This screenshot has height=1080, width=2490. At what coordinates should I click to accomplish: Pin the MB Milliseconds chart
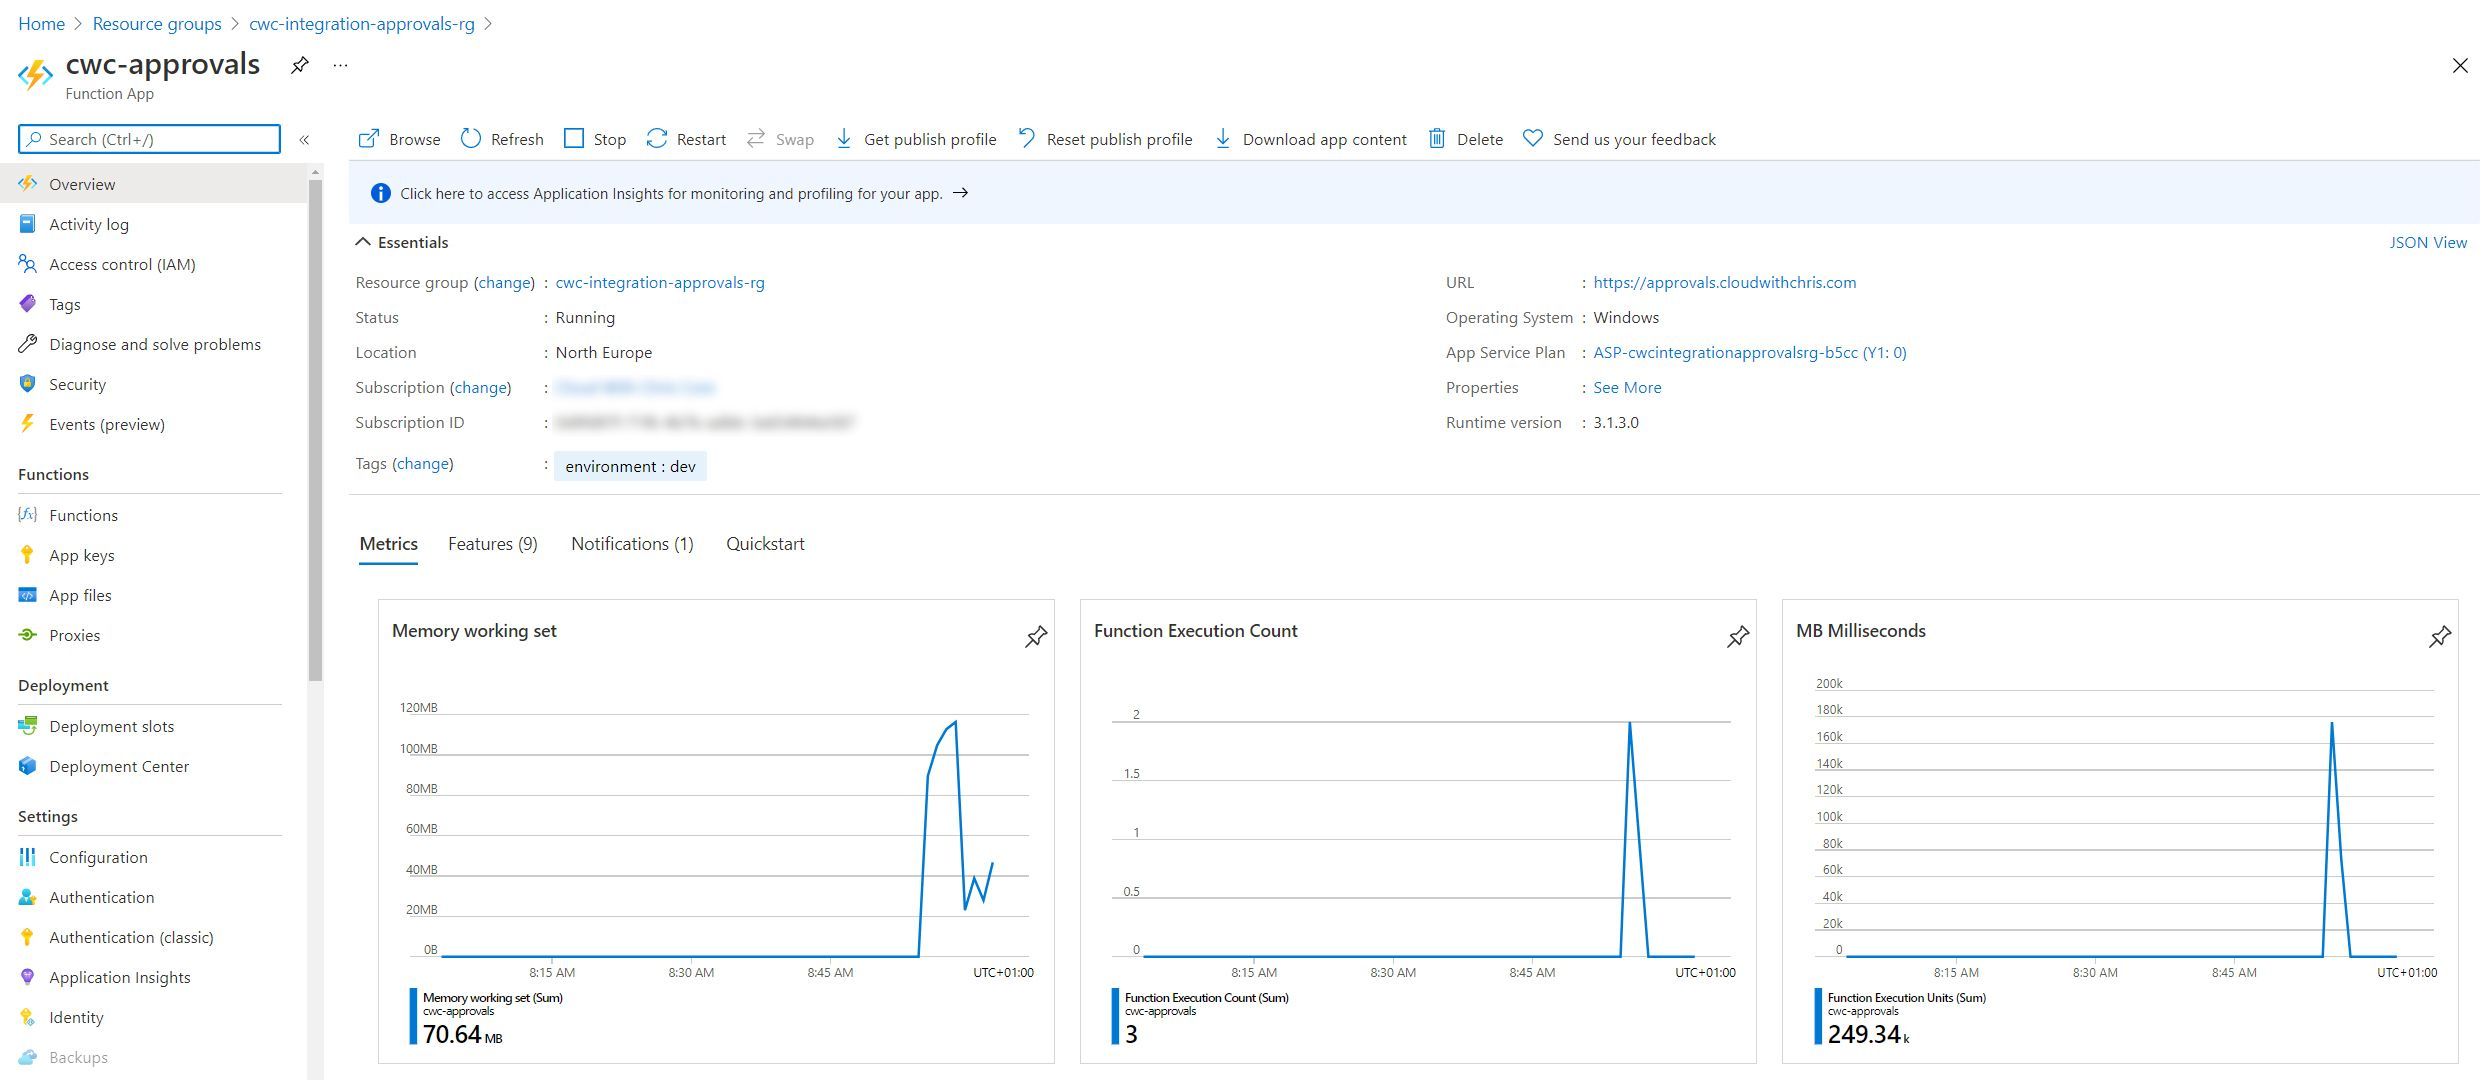pyautogui.click(x=2440, y=636)
